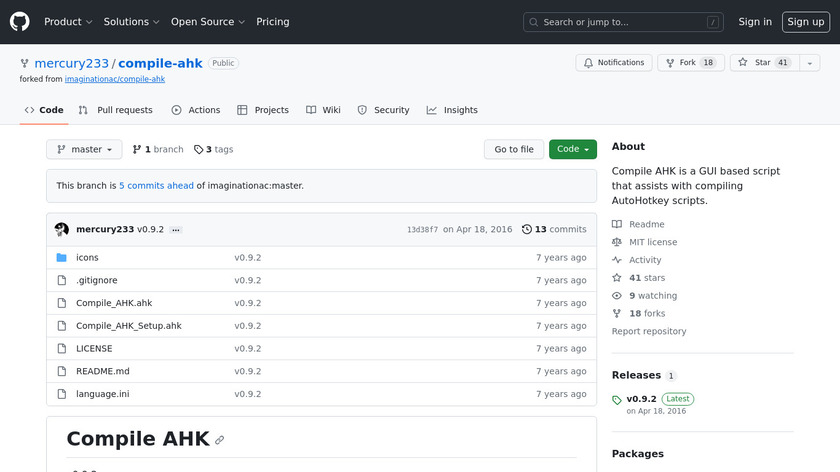Open the compile-ahk repository name link

tap(160, 63)
